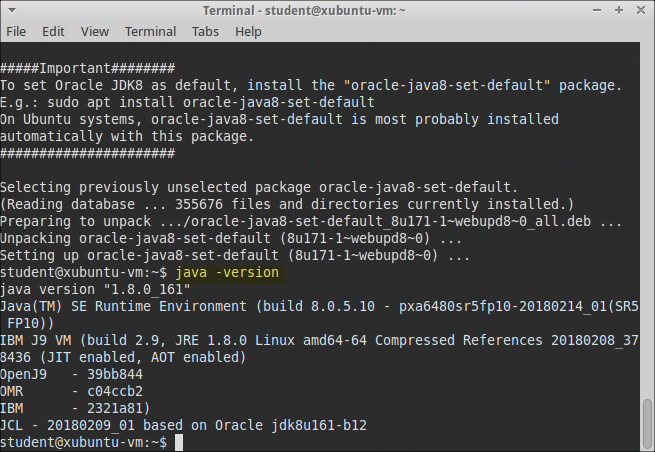The width and height of the screenshot is (655, 452).
Task: Maximize the terminal window
Action: pos(619,10)
